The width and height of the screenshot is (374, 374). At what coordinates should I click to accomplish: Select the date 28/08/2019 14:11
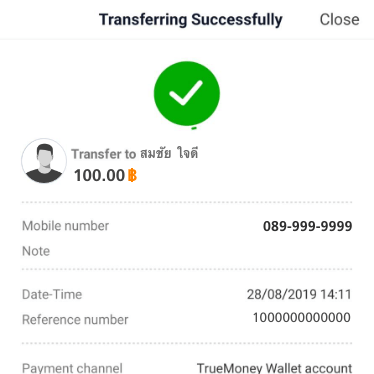(x=299, y=295)
